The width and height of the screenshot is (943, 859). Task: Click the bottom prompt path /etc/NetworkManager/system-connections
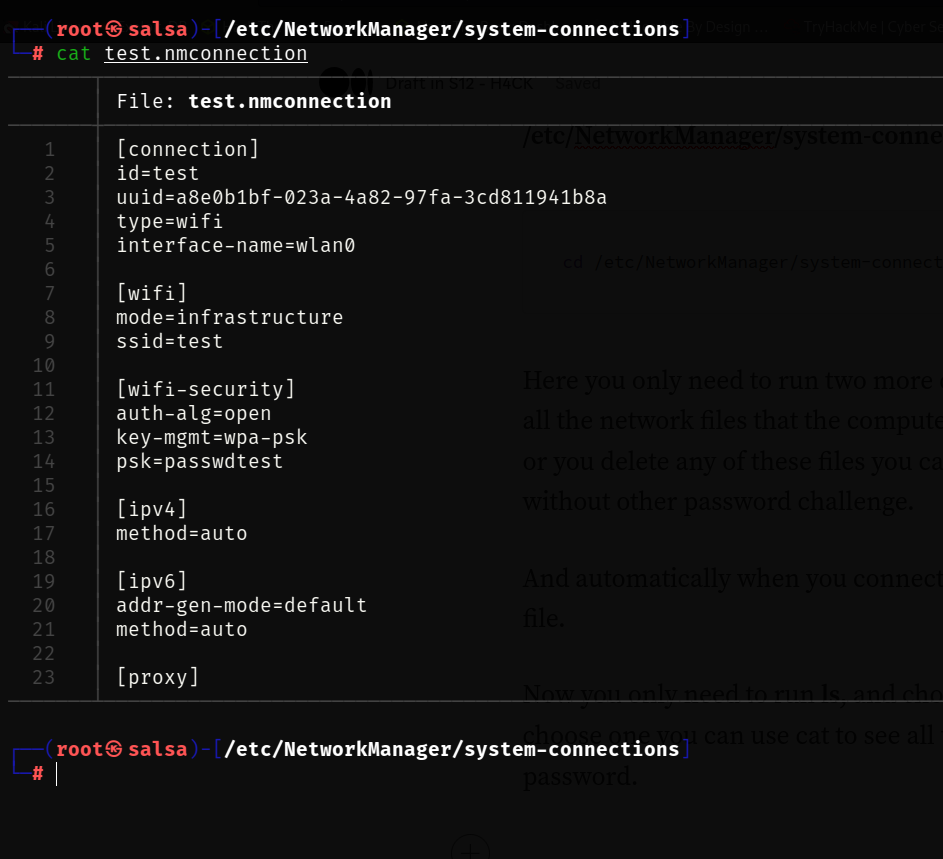452,749
